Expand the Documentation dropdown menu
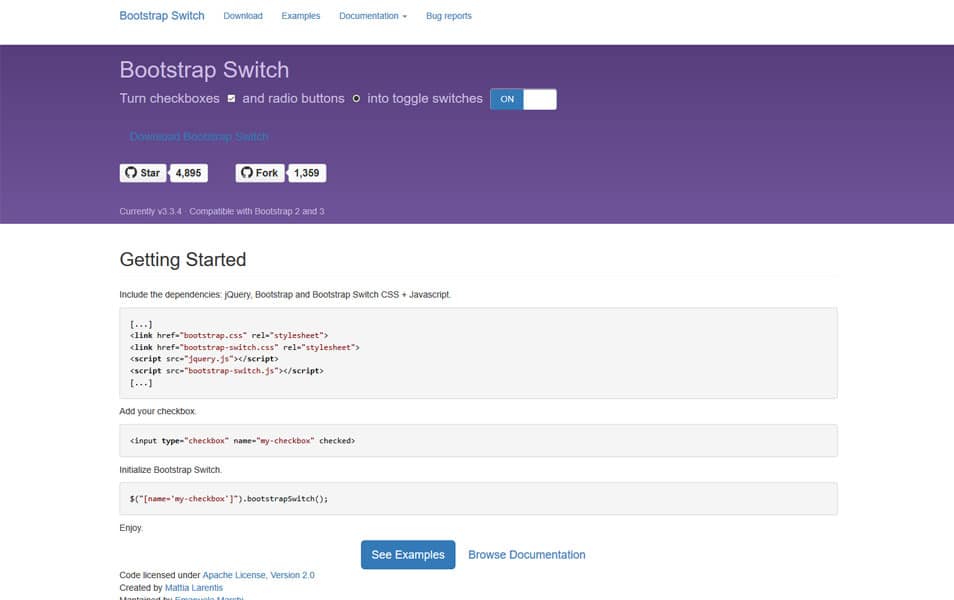 pyautogui.click(x=373, y=16)
